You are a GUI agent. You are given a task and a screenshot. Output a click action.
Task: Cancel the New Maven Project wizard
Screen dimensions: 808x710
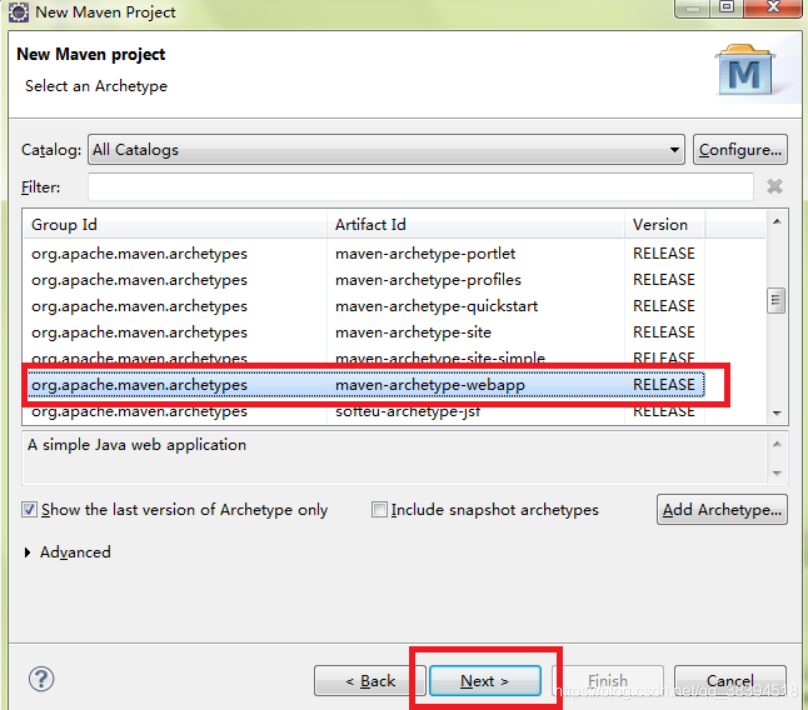(730, 681)
